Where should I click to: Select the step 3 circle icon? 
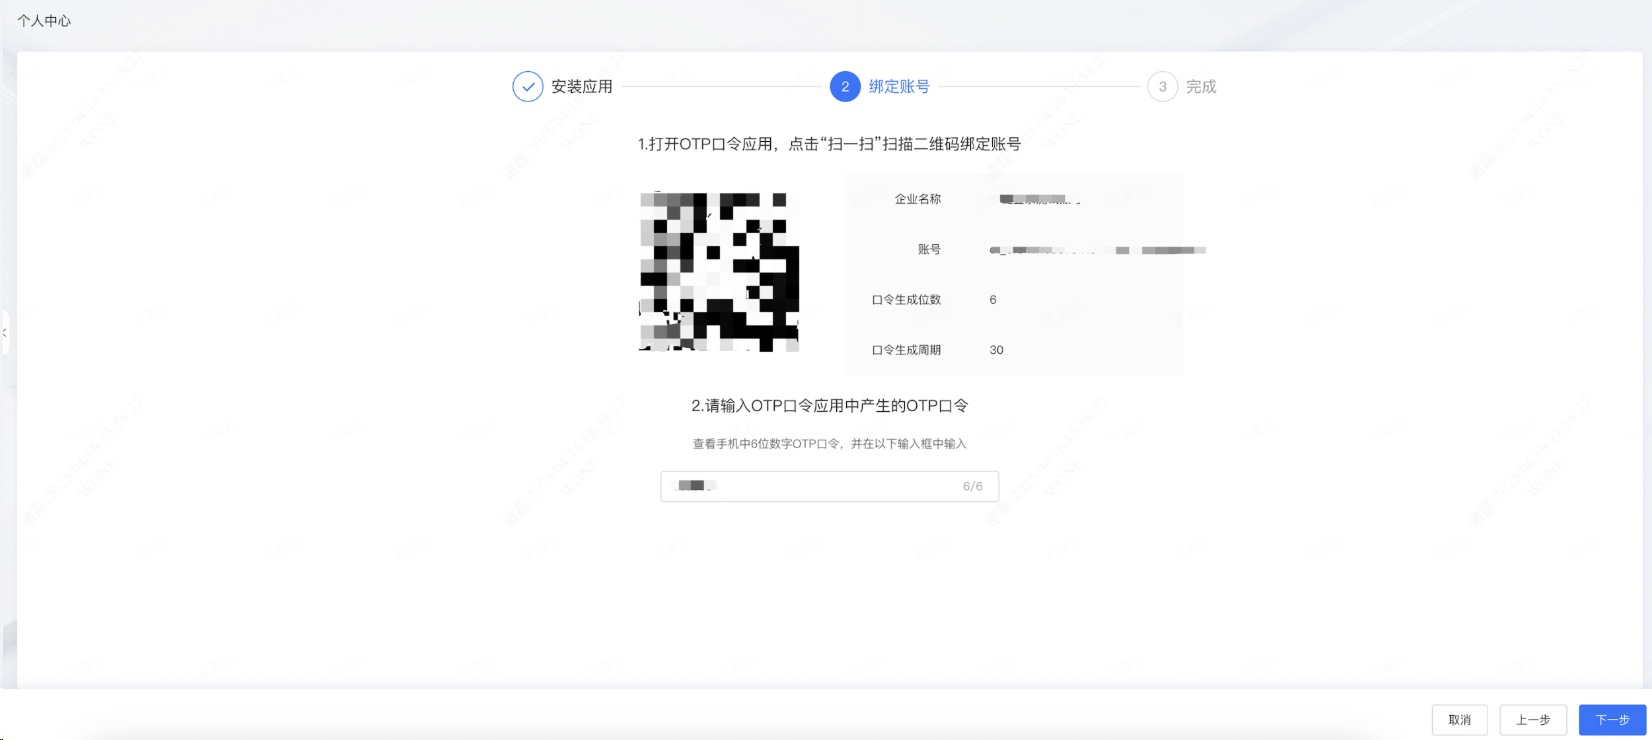1162,87
